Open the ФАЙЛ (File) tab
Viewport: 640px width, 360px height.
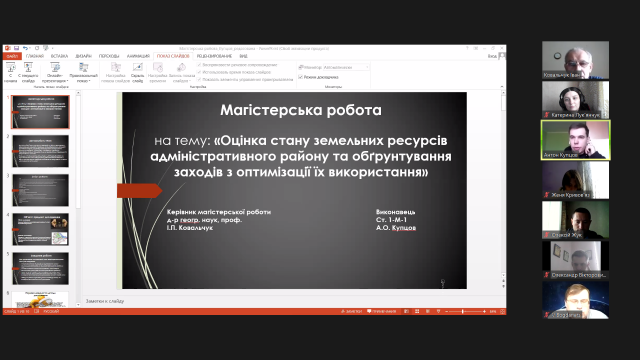point(12,56)
